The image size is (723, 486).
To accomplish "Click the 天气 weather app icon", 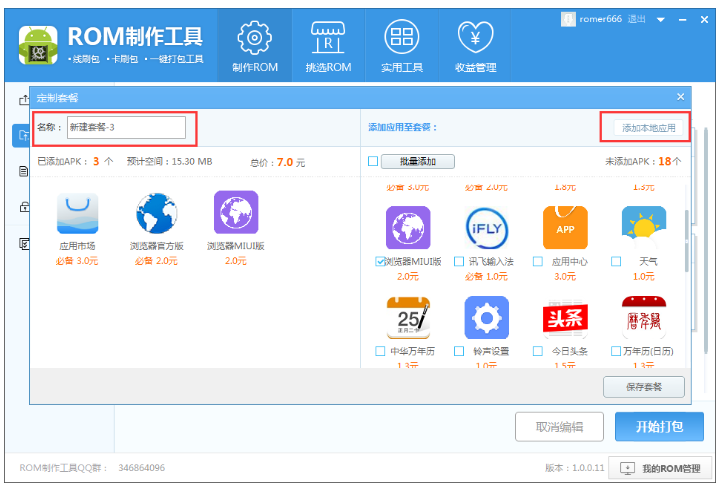I will click(x=644, y=228).
